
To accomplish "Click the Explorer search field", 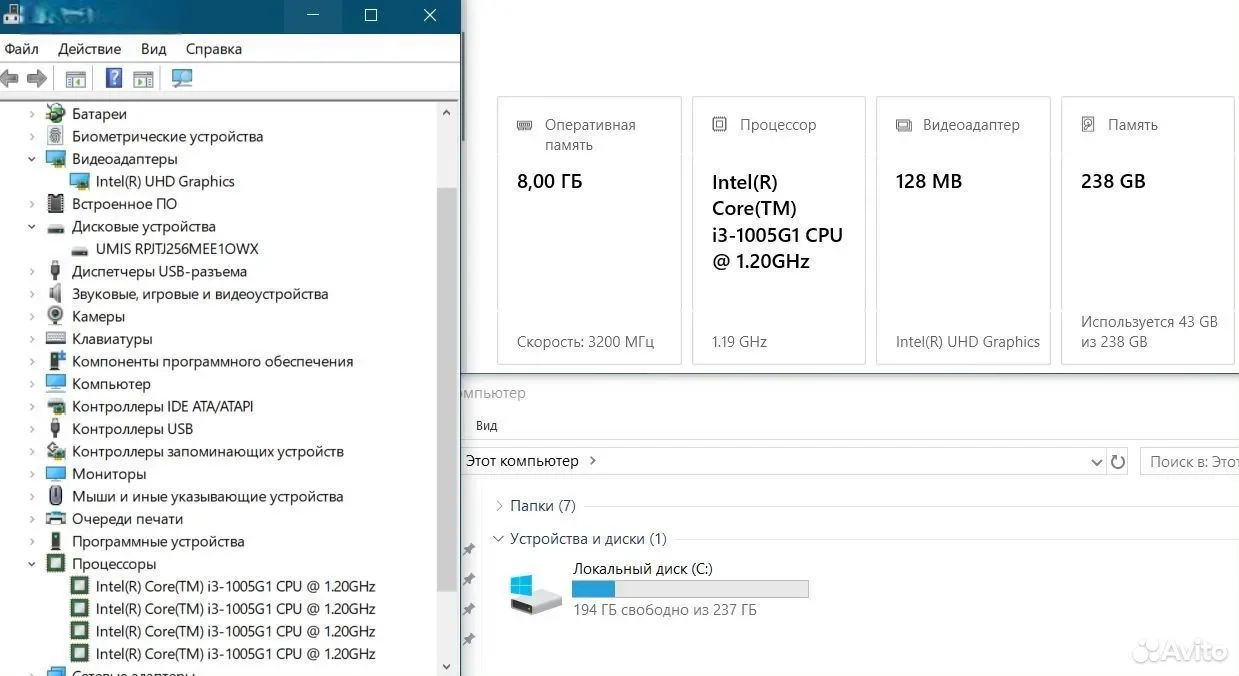I will (1189, 461).
